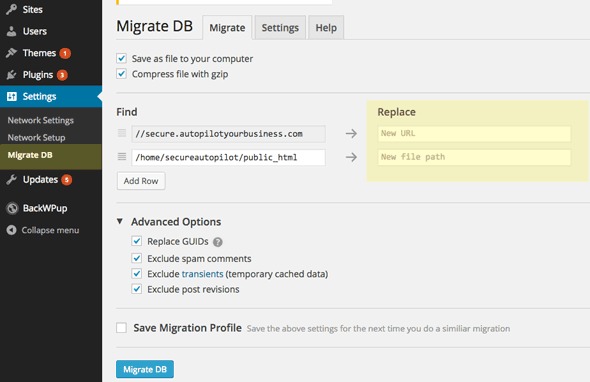Uncheck Exclude spam comments
Screen dimensions: 590x382
(137, 258)
